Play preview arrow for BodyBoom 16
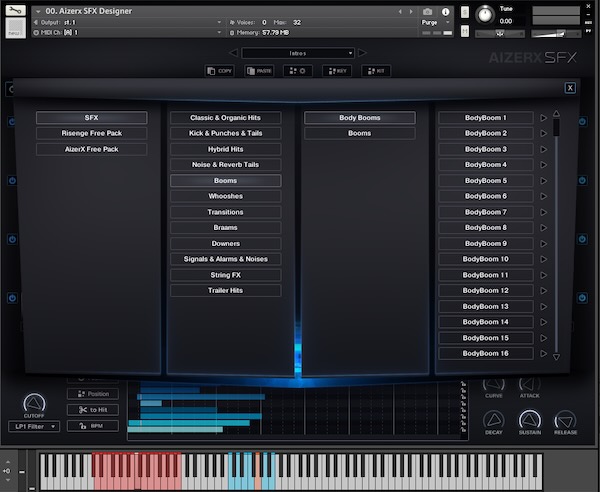 coord(543,354)
